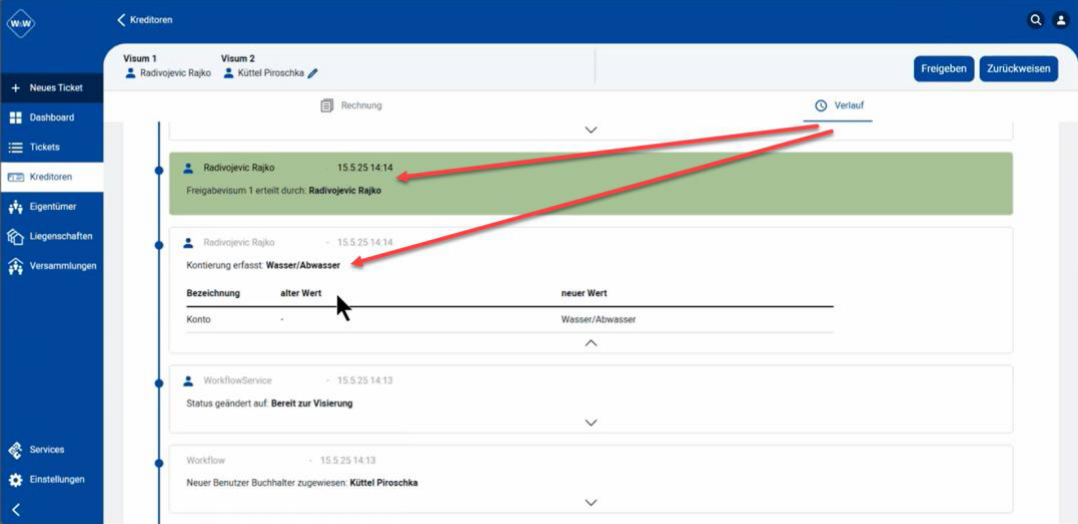The image size is (1078, 524).
Task: Expand the Bereit zur Visierung entry
Action: tap(591, 422)
